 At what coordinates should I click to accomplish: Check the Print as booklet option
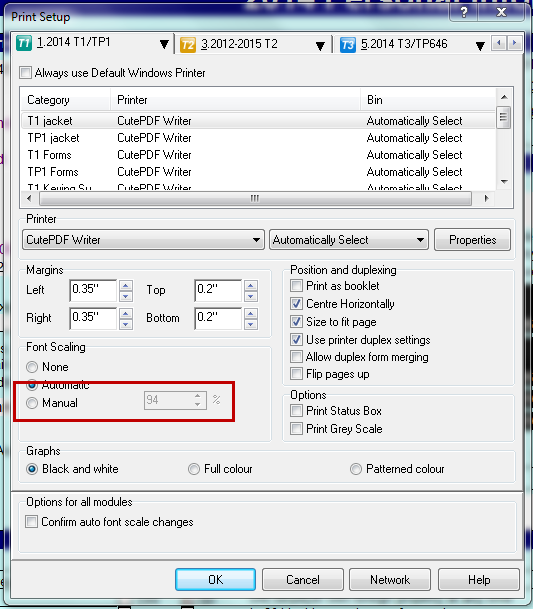click(296, 286)
